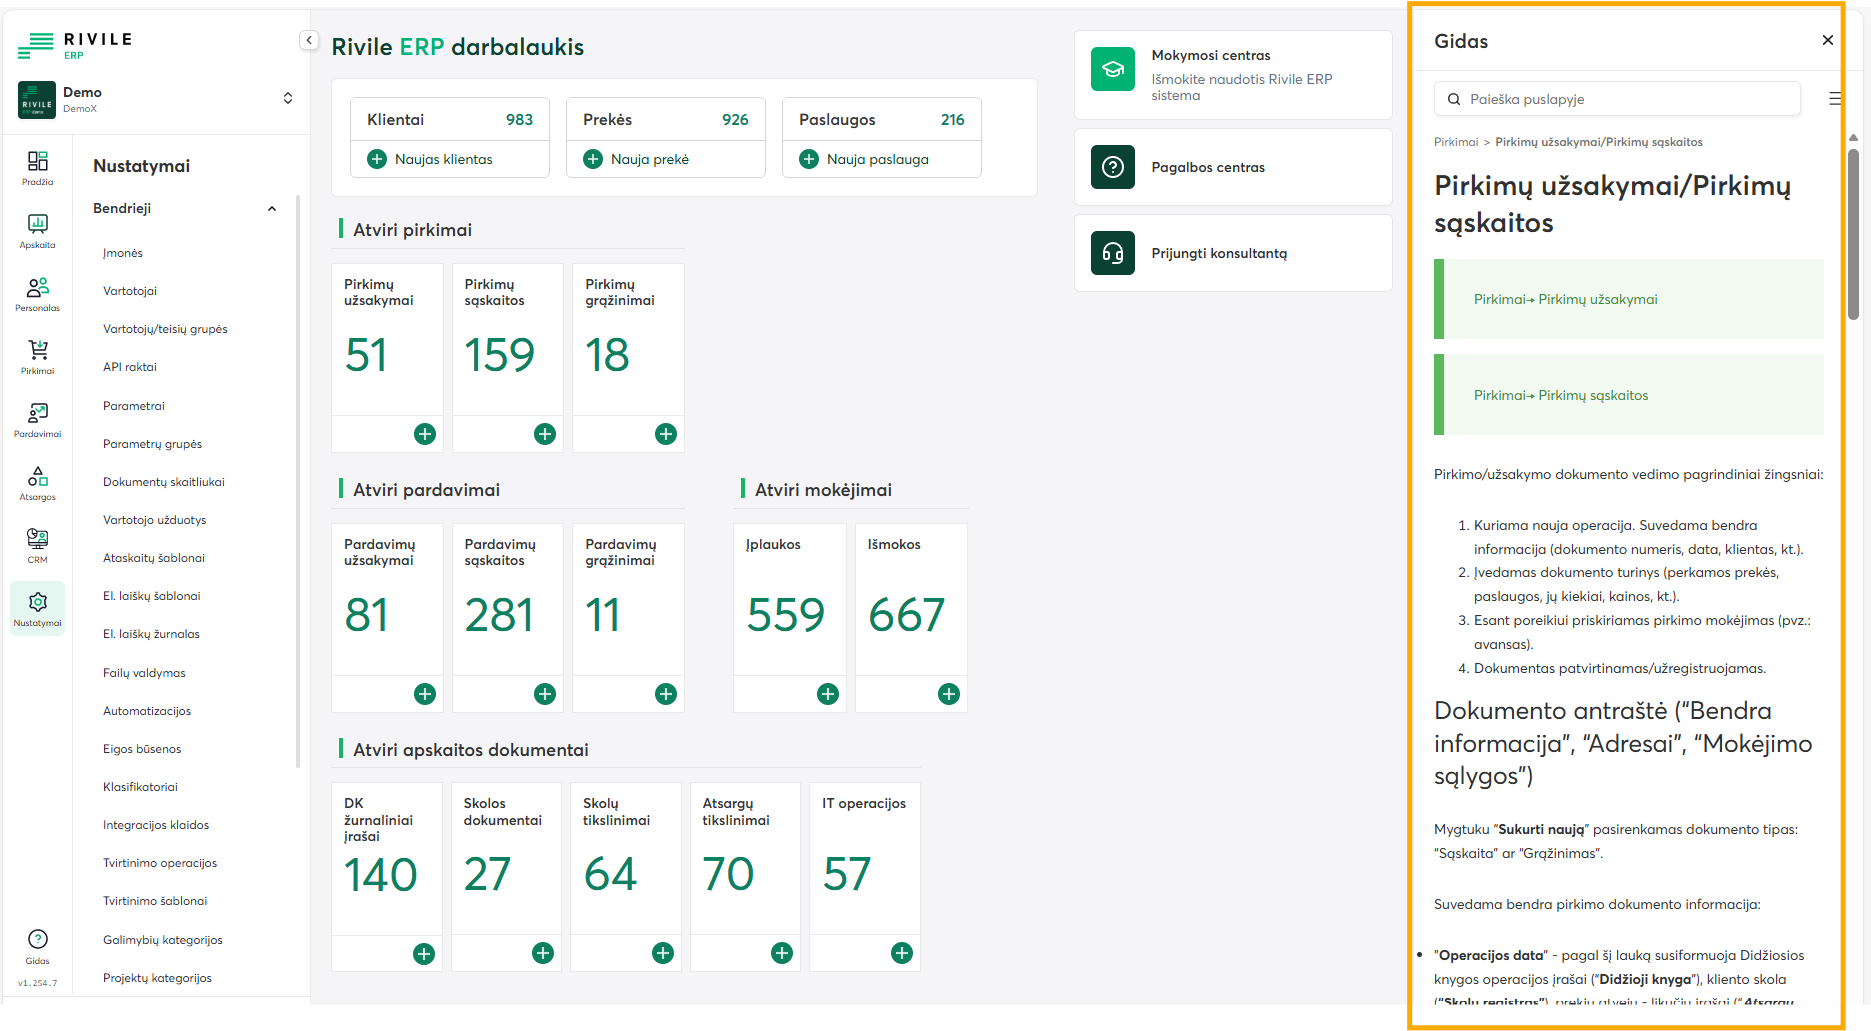This screenshot has height=1031, width=1871.
Task: Collapse the left sidebar with arrow button
Action: [309, 40]
